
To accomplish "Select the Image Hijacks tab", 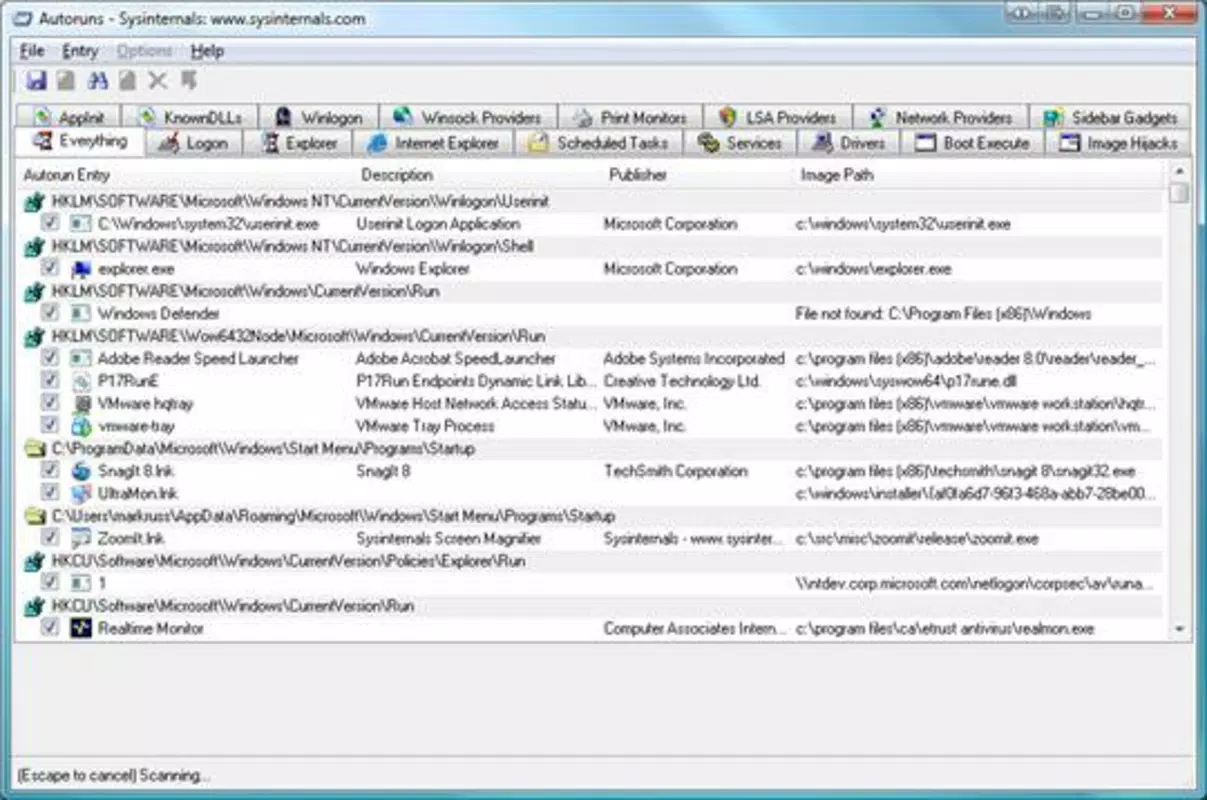I will point(1119,143).
